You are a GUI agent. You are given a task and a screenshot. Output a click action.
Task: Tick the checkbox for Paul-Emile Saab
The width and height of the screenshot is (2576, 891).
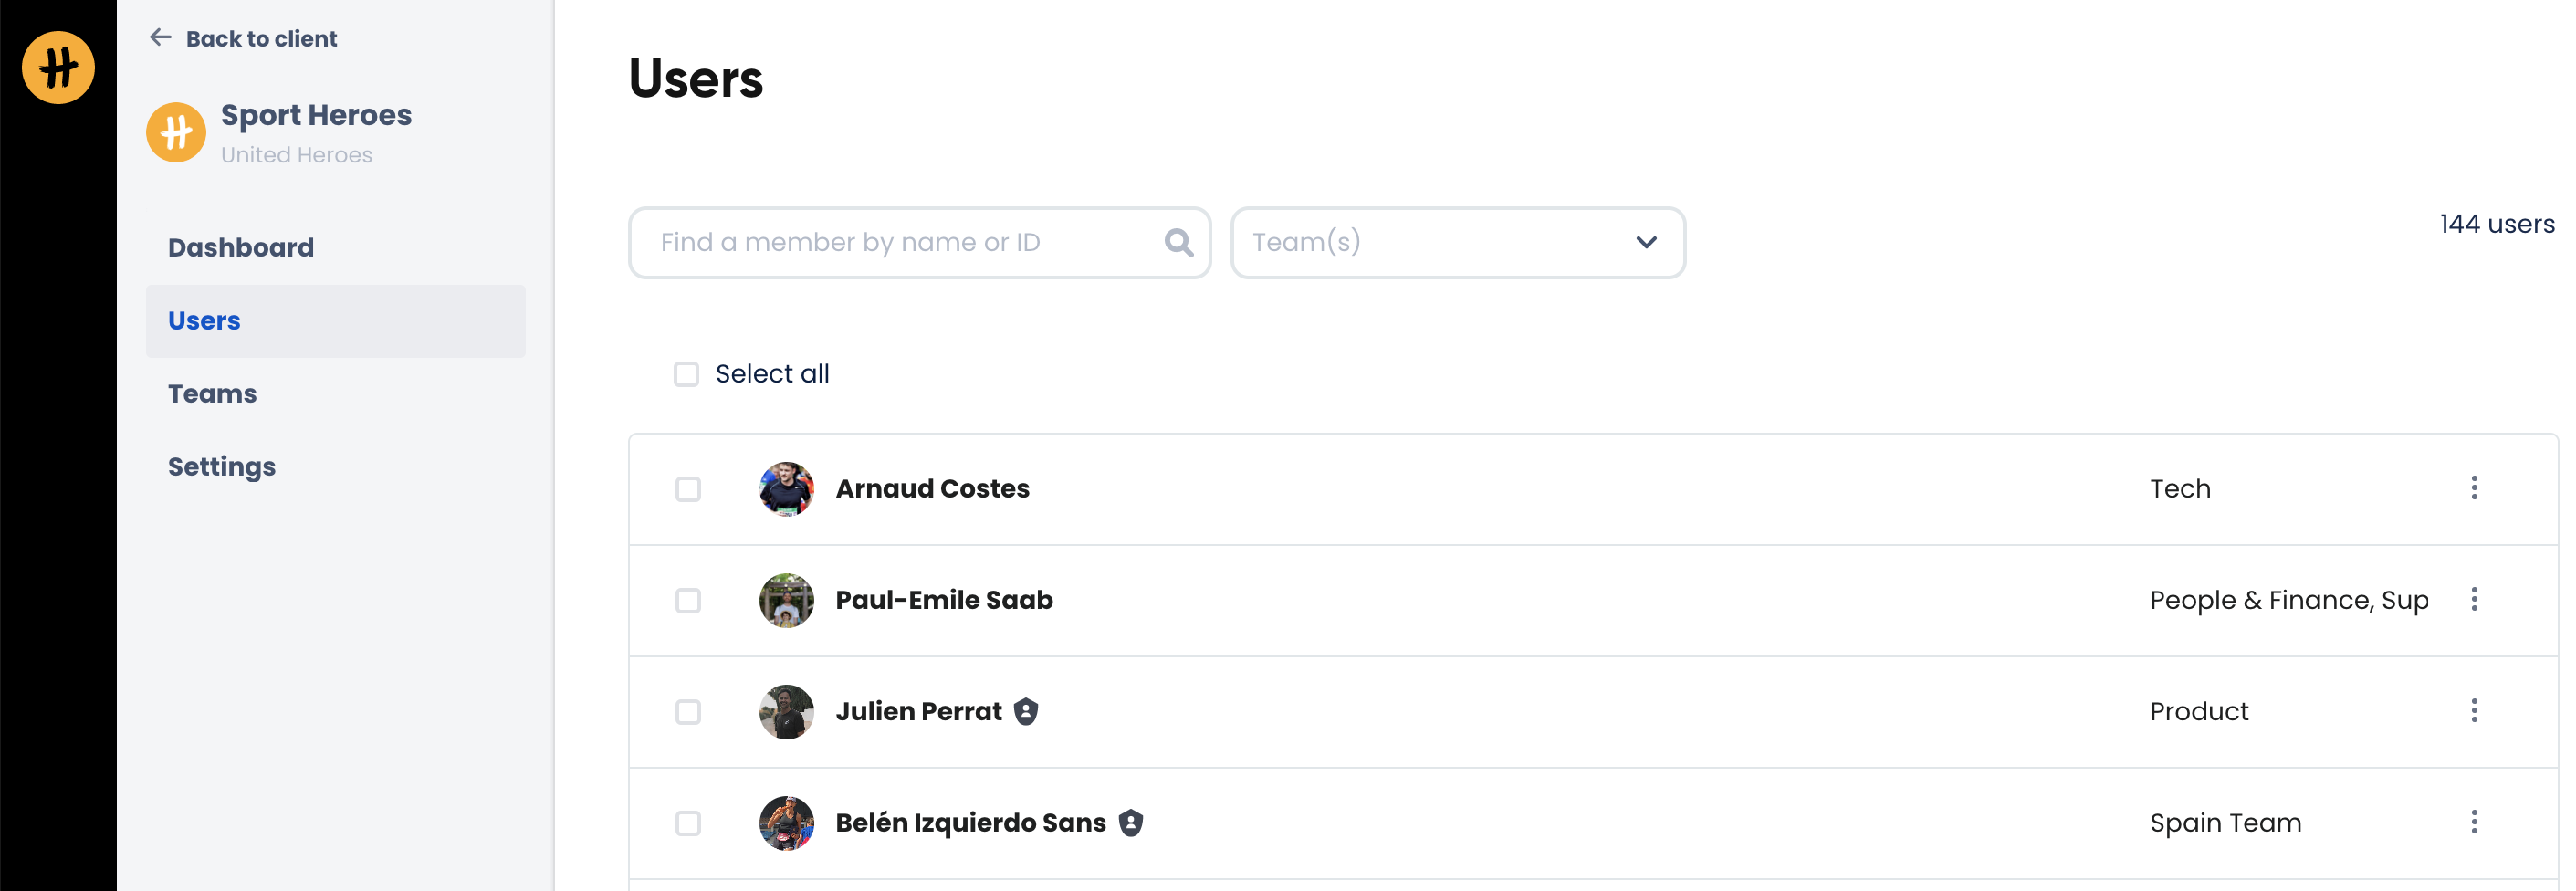688,601
